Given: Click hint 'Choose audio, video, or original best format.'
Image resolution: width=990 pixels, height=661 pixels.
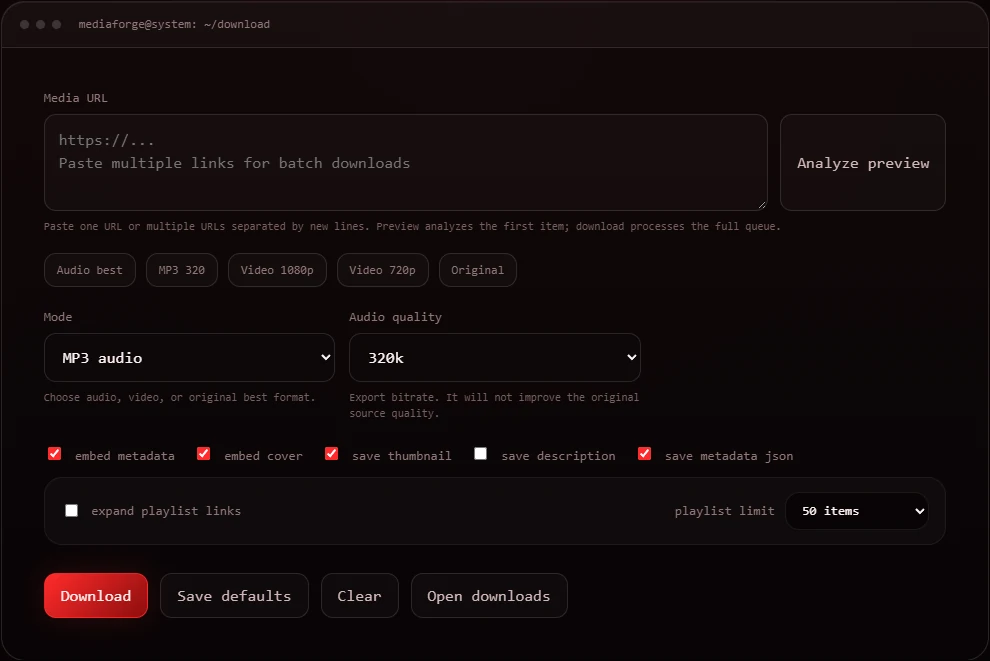Looking at the screenshot, I should (x=179, y=397).
